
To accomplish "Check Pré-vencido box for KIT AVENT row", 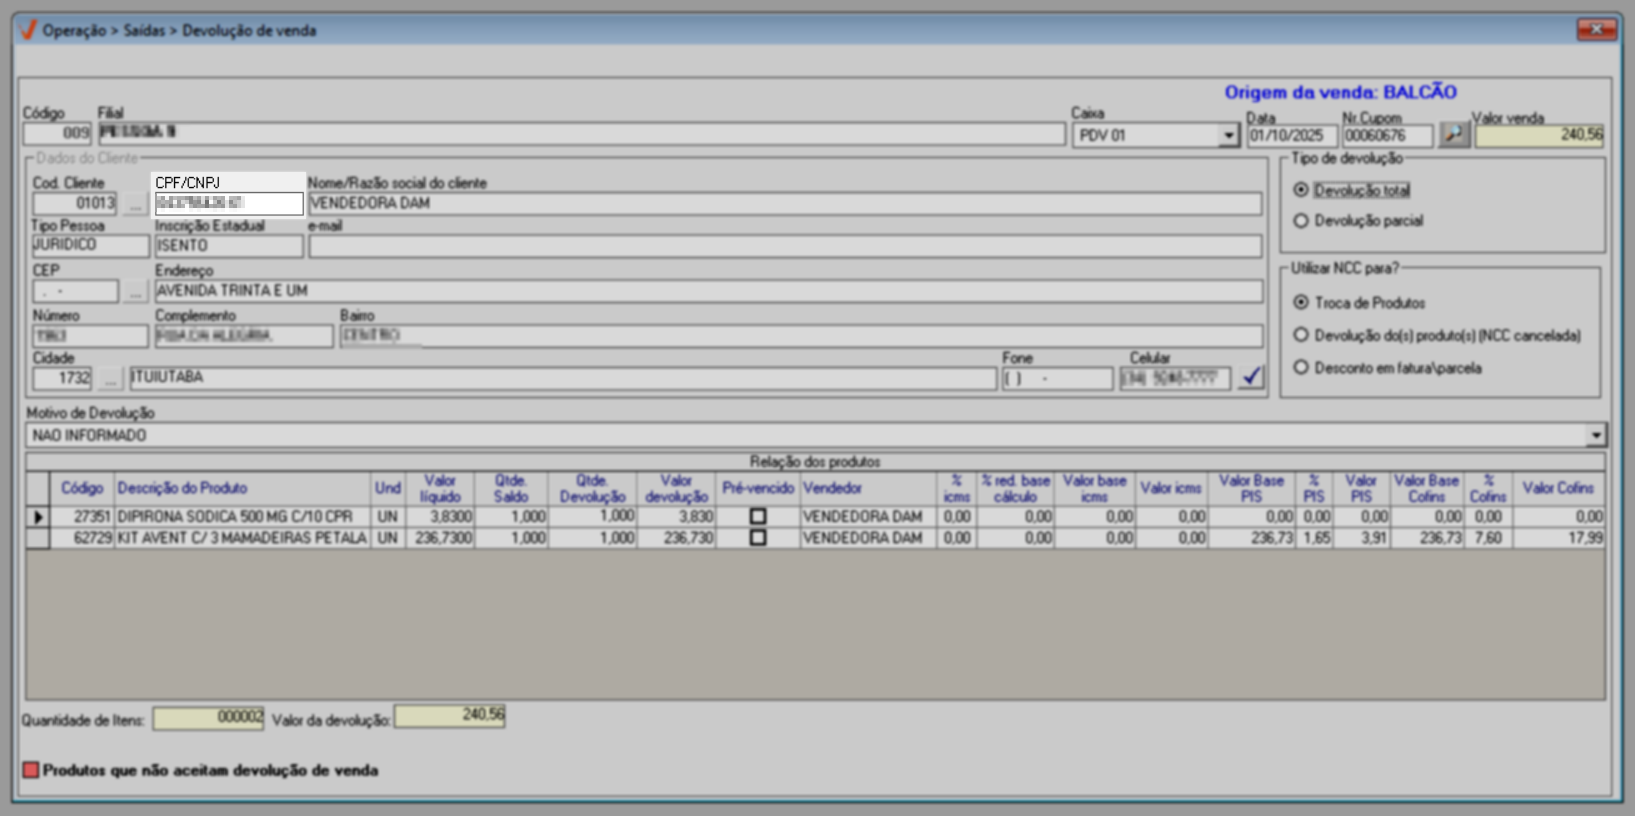I will pyautogui.click(x=758, y=538).
